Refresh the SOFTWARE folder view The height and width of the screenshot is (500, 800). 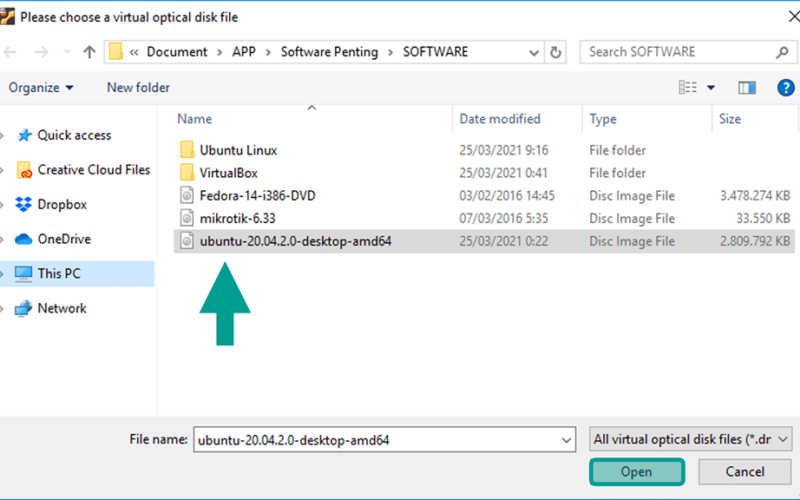click(x=556, y=52)
